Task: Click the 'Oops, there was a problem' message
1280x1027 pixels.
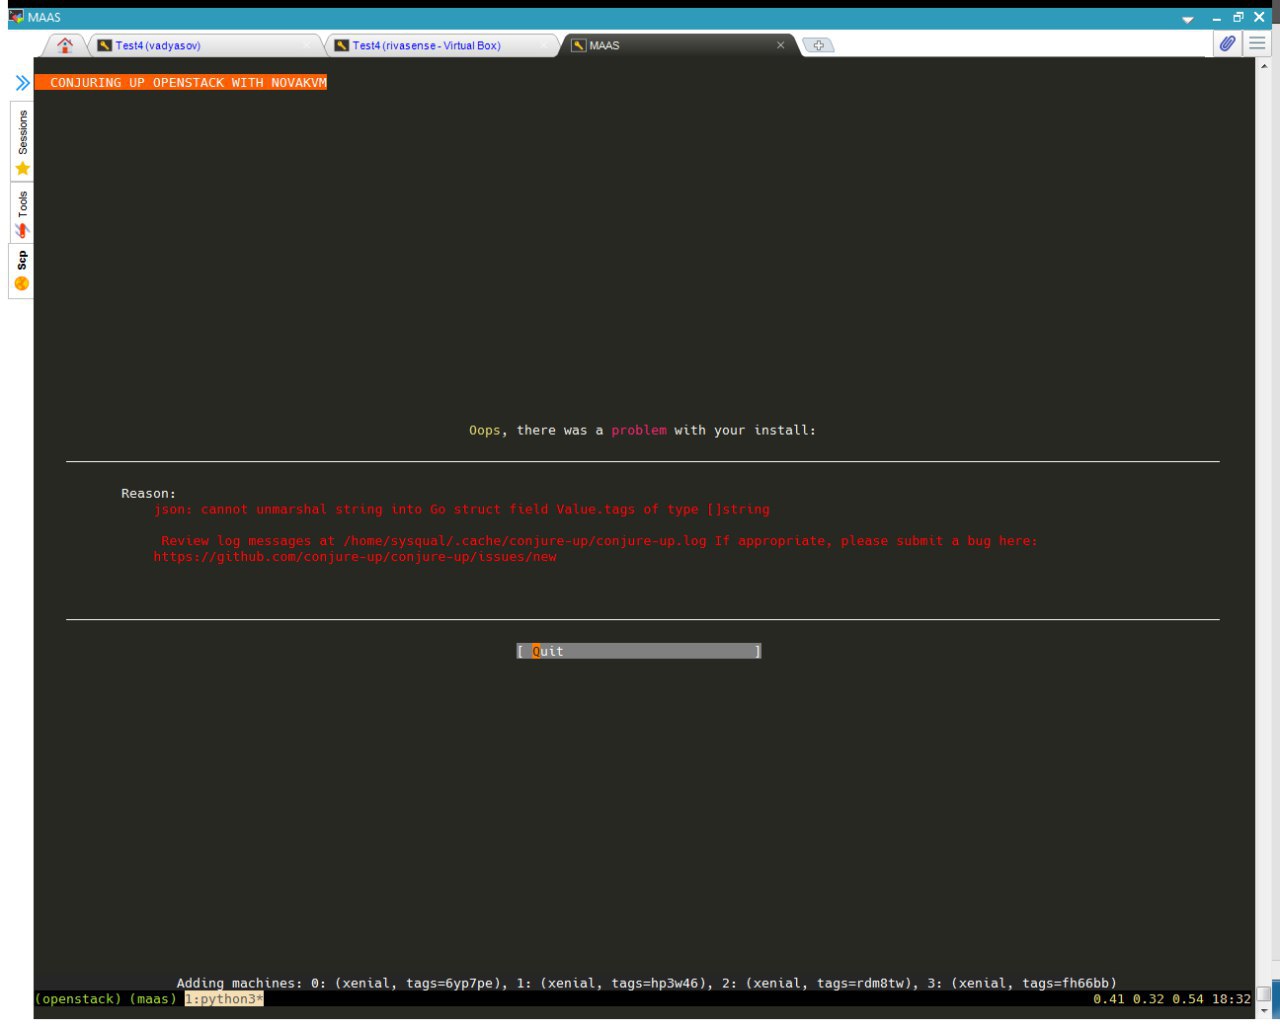Action: (642, 430)
